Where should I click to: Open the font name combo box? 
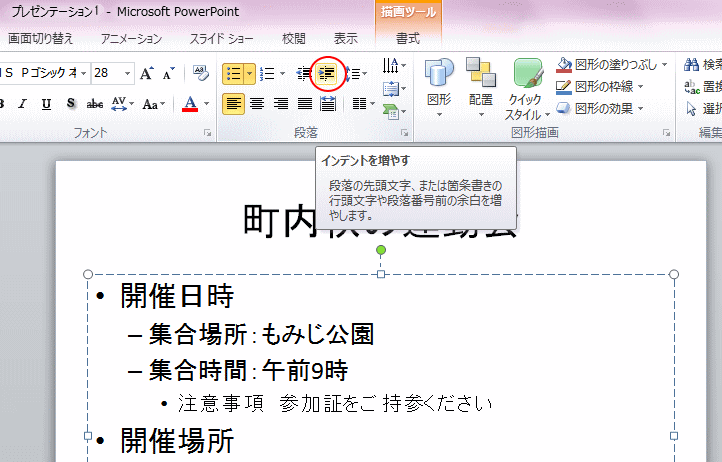click(44, 73)
